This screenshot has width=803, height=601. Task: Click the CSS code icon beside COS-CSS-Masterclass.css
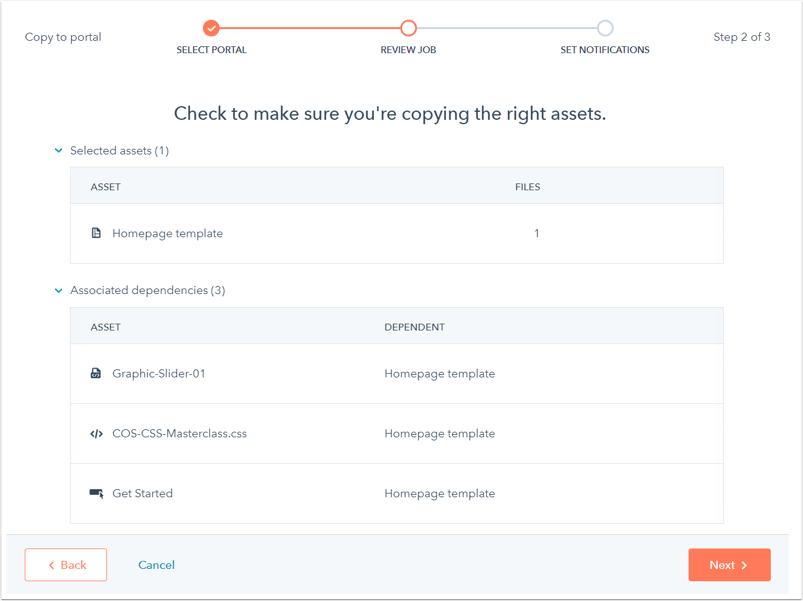click(x=96, y=434)
